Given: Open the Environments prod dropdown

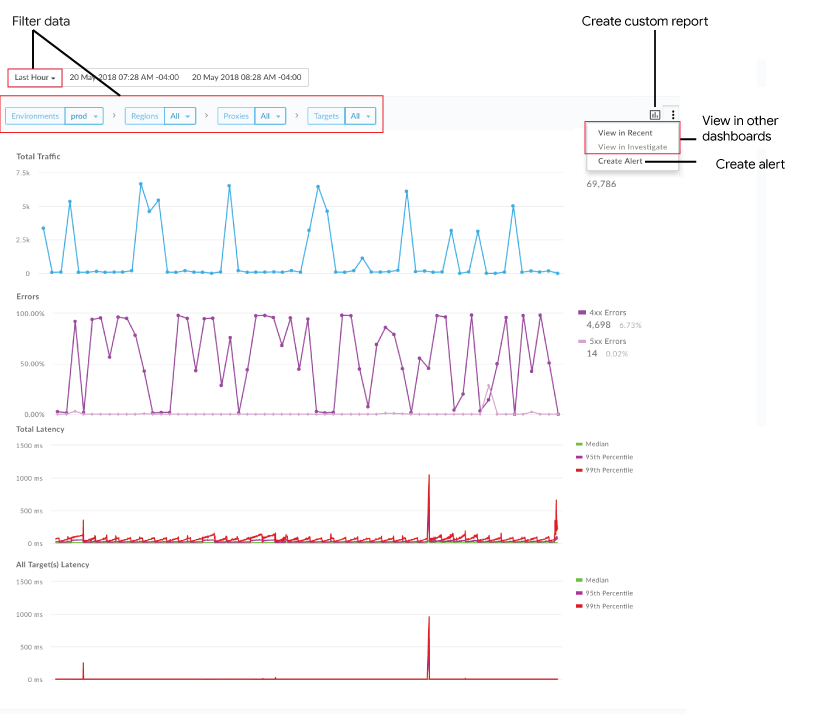Looking at the screenshot, I should pyautogui.click(x=83, y=116).
